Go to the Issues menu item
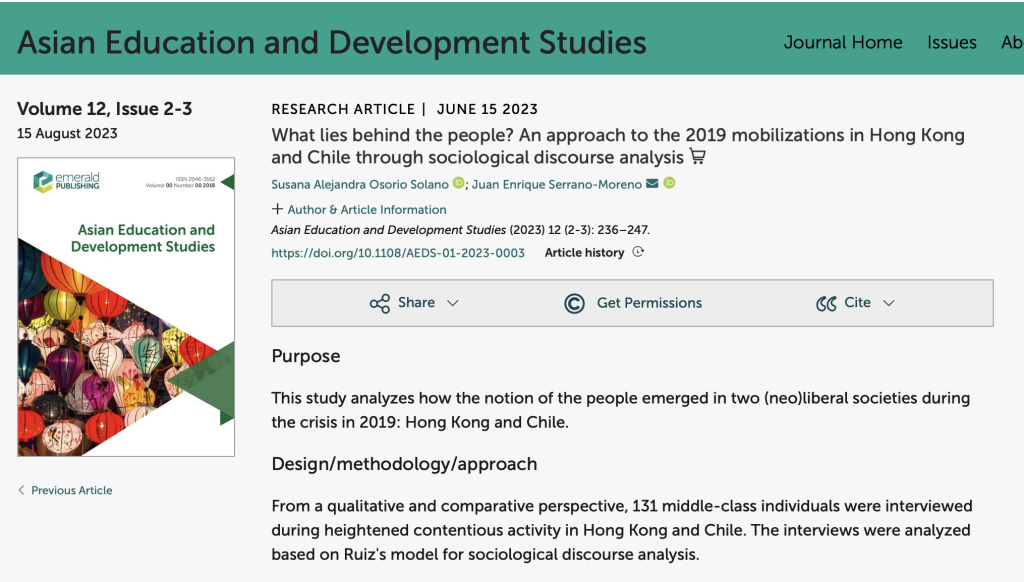This screenshot has height=582, width=1024. [x=951, y=42]
